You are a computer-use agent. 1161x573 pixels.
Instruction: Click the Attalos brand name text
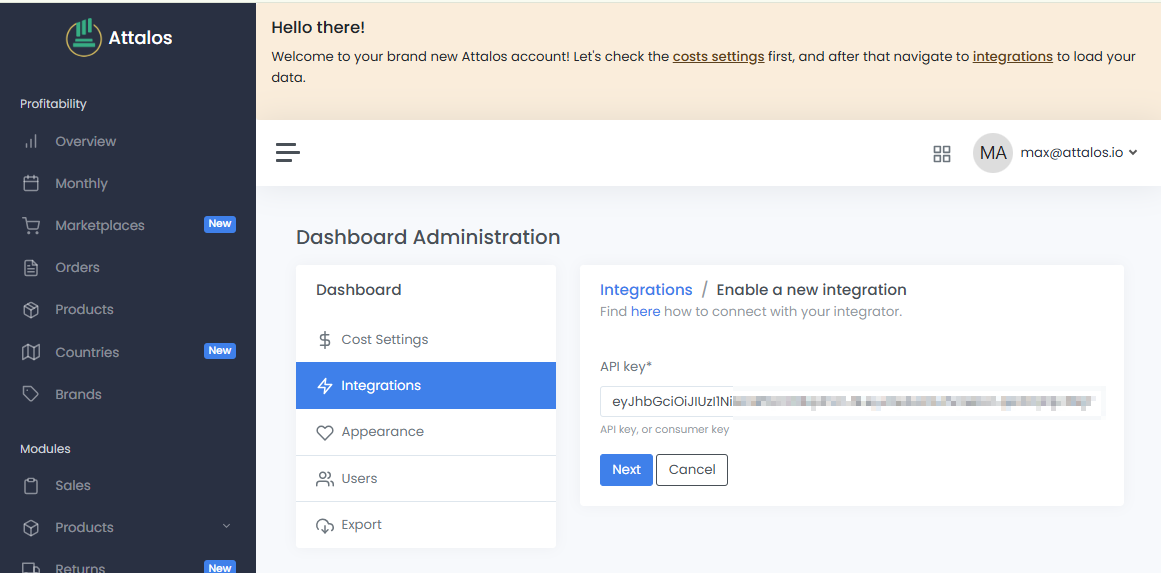coord(141,38)
